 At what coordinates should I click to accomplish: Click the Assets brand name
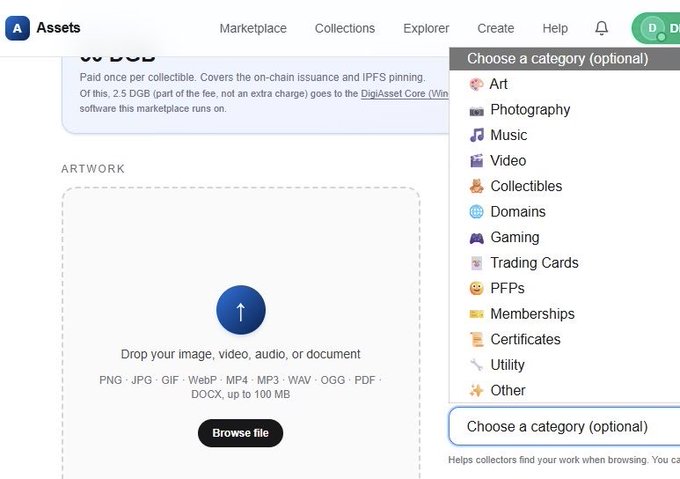click(58, 28)
